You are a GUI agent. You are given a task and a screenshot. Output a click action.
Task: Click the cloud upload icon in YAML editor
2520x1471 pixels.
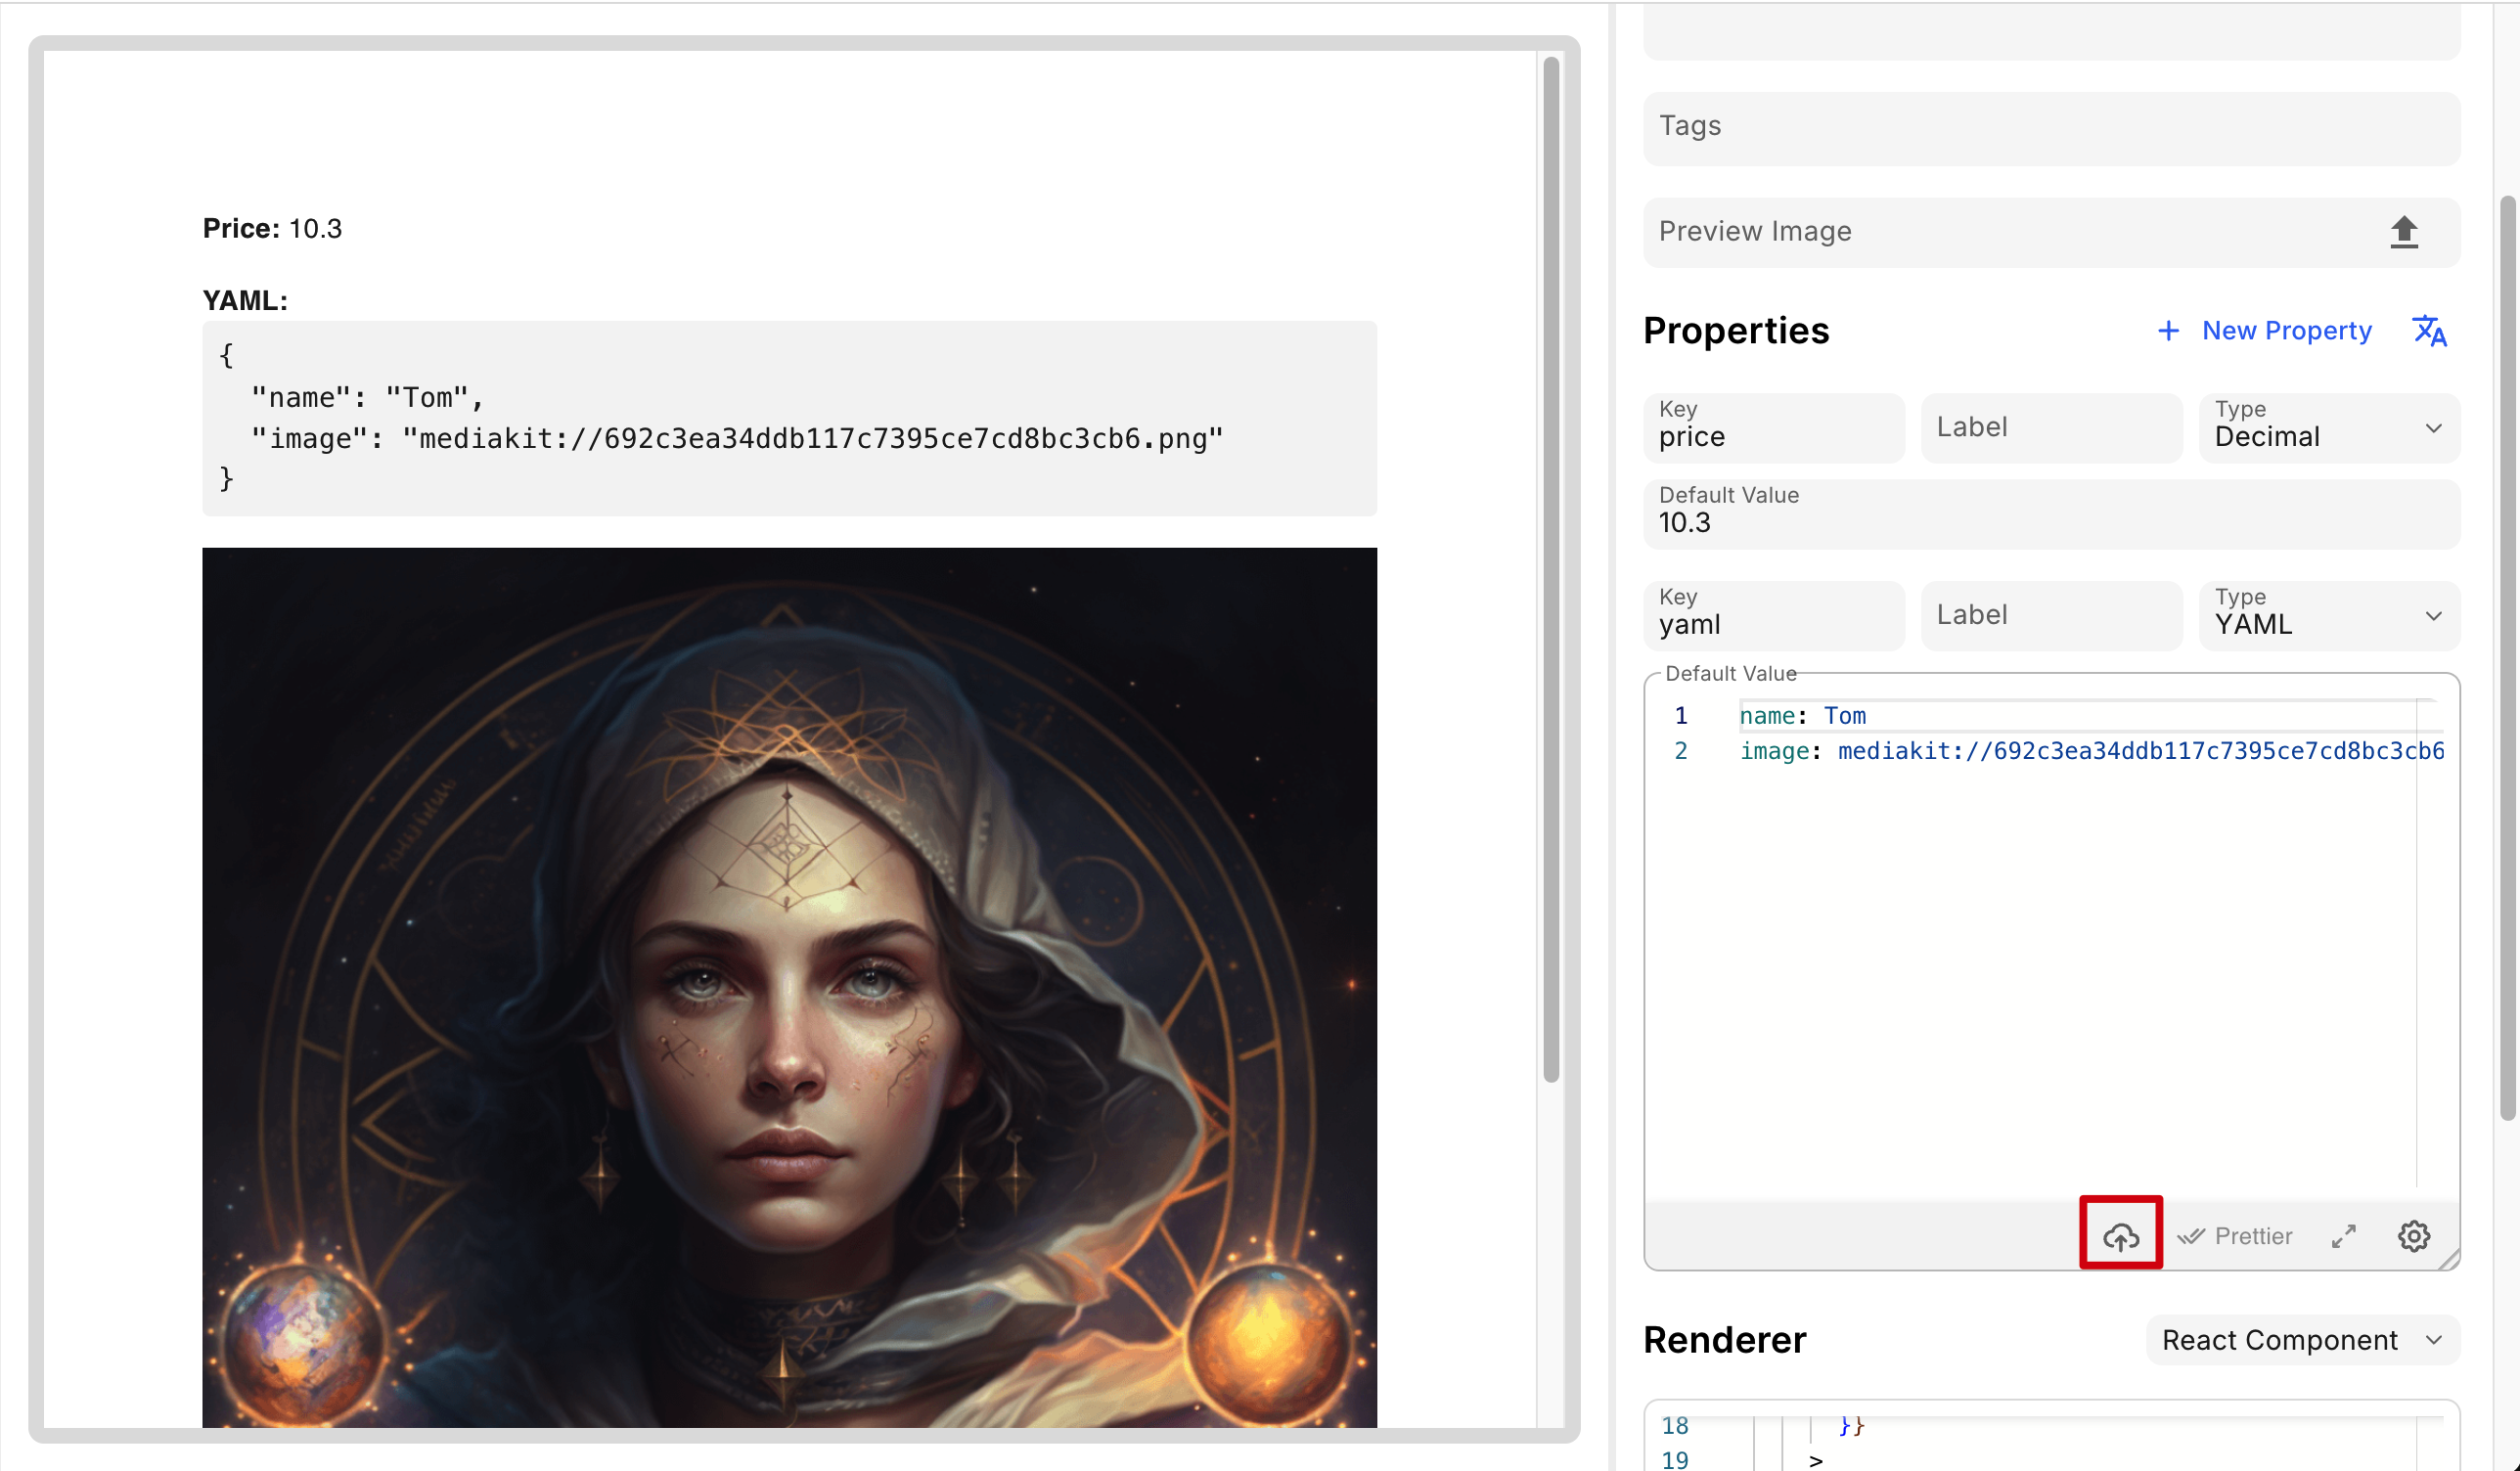point(2120,1236)
